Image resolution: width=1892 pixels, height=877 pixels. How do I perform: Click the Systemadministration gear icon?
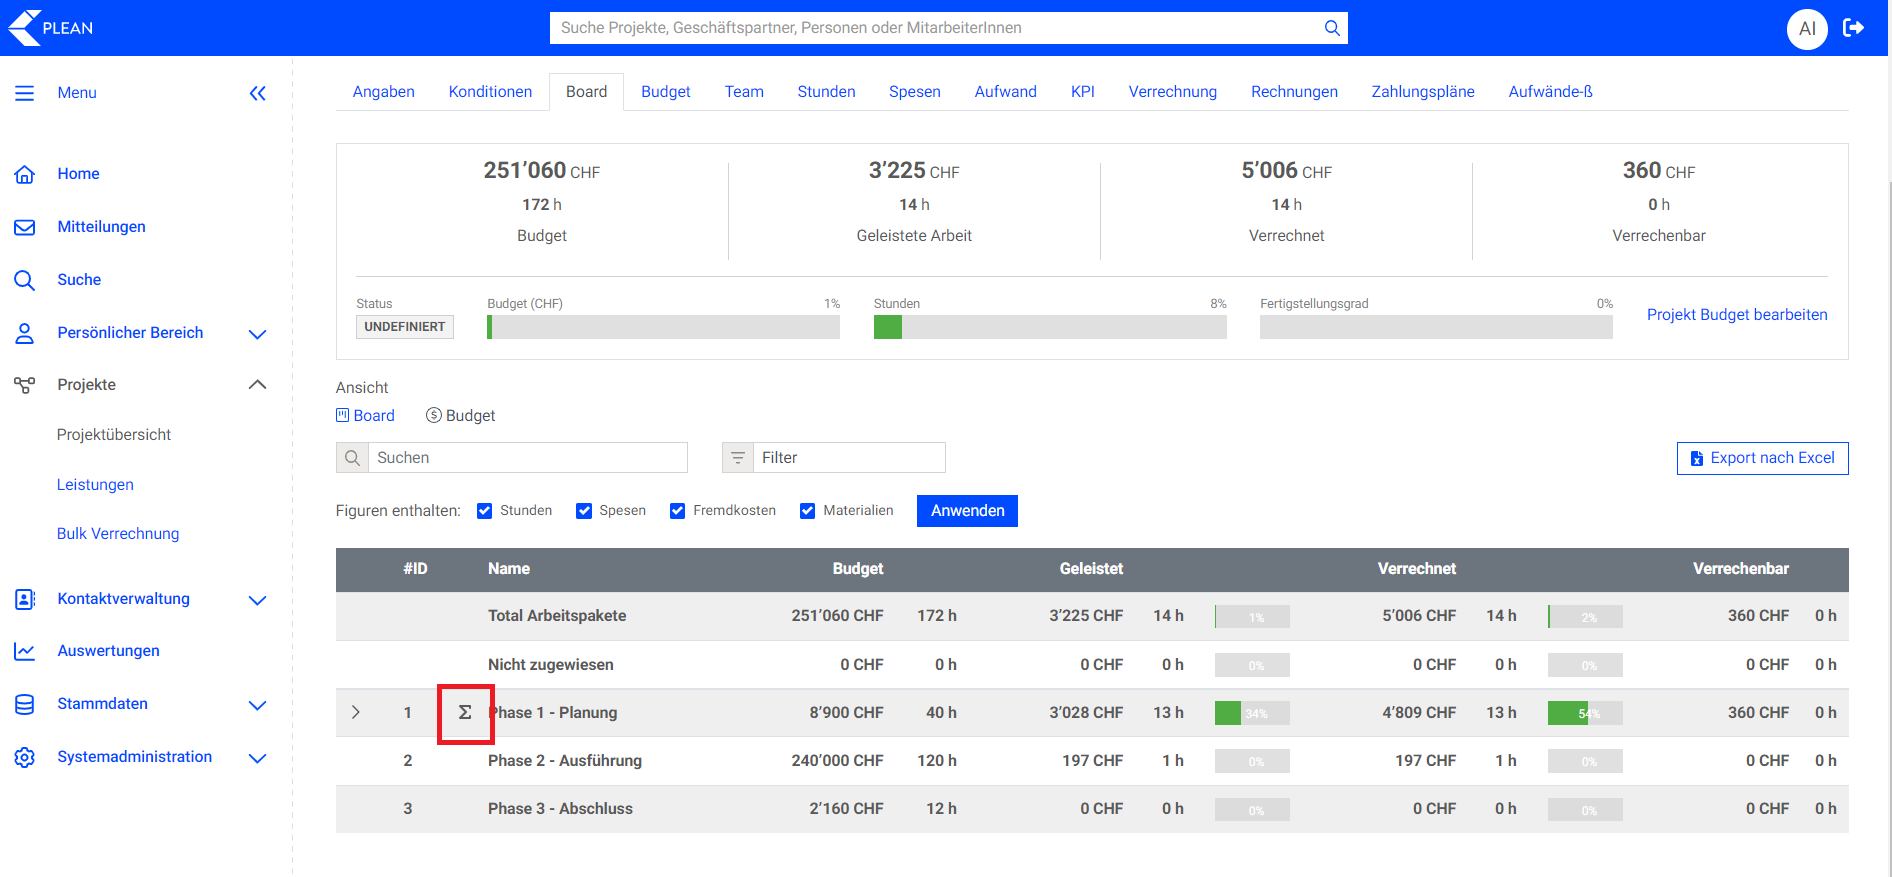pos(25,757)
